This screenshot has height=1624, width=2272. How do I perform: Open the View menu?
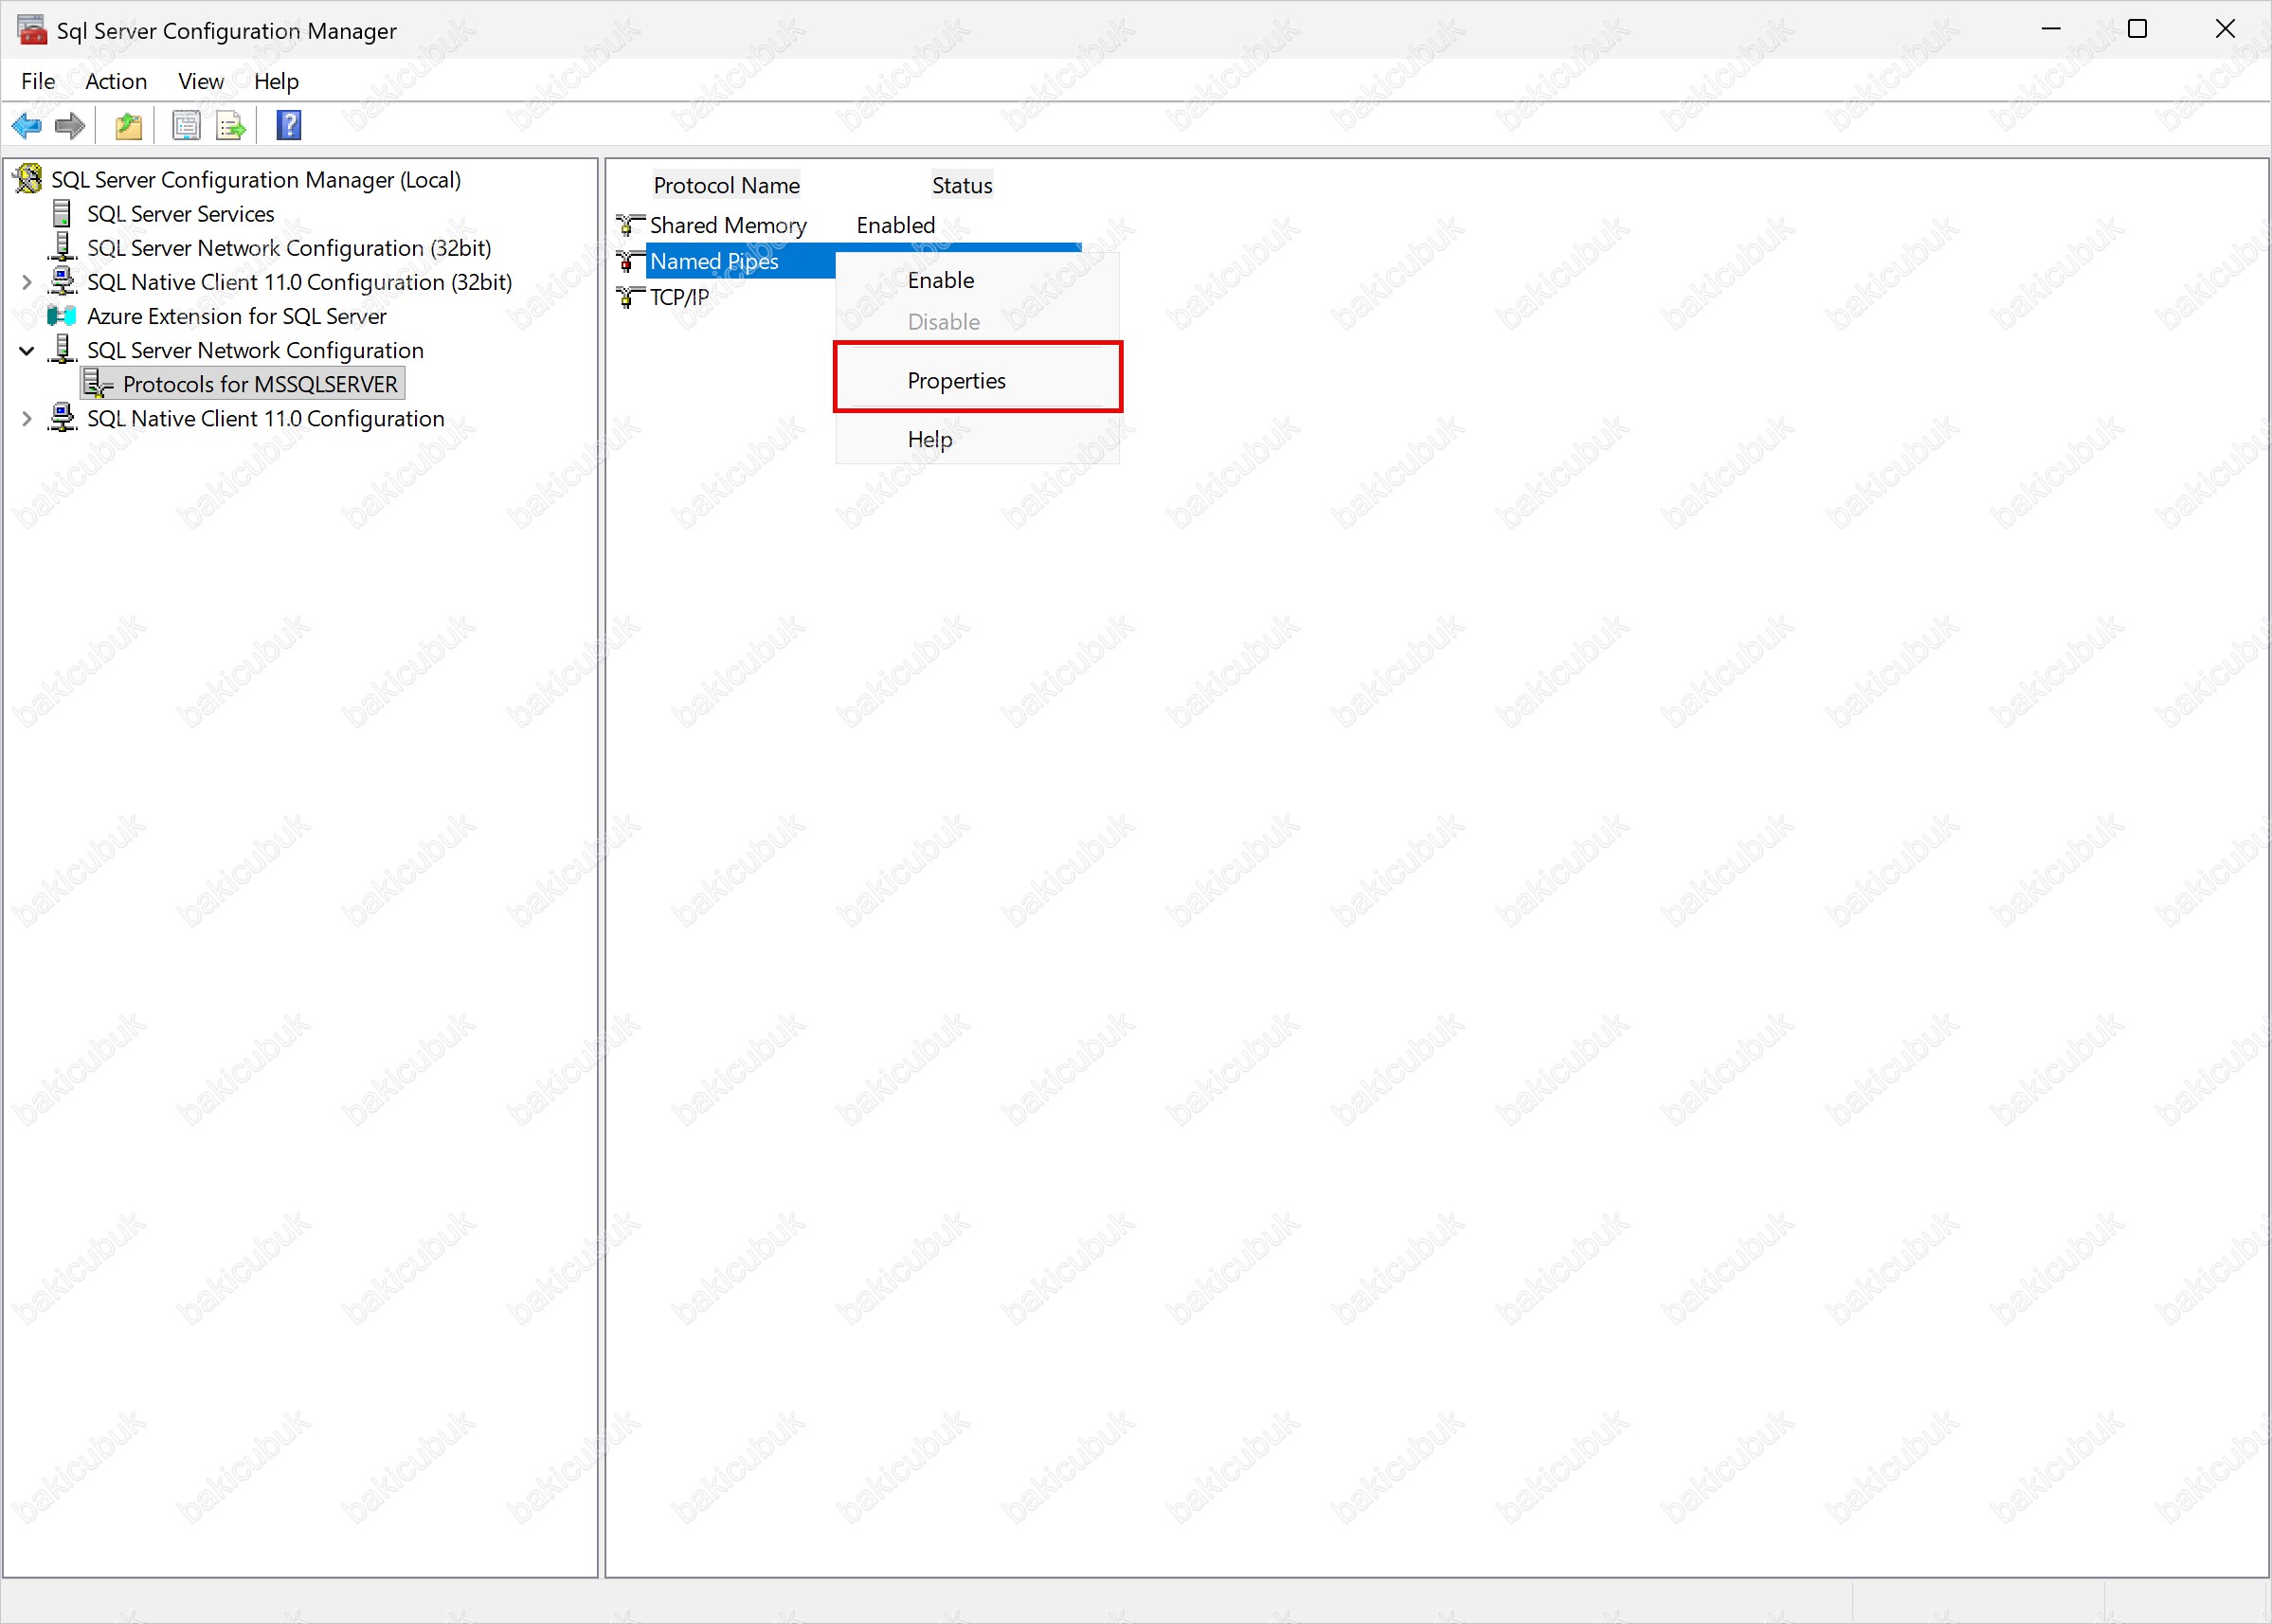pos(200,81)
